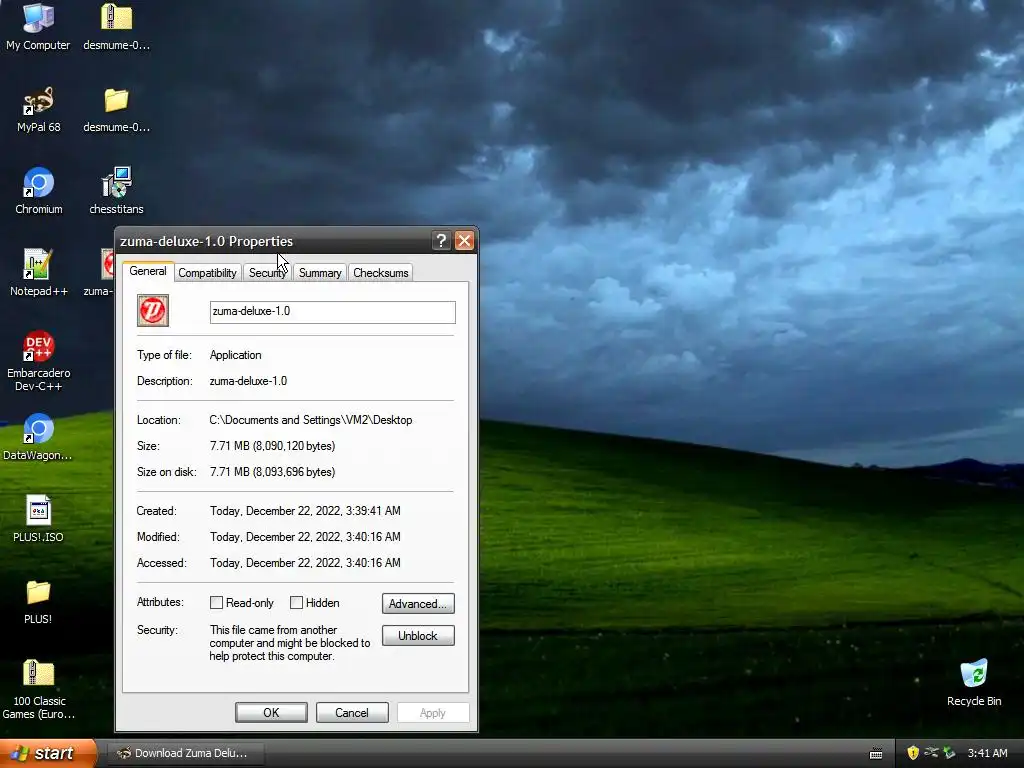This screenshot has height=768, width=1024.
Task: Click the Unblock button
Action: pyautogui.click(x=418, y=635)
